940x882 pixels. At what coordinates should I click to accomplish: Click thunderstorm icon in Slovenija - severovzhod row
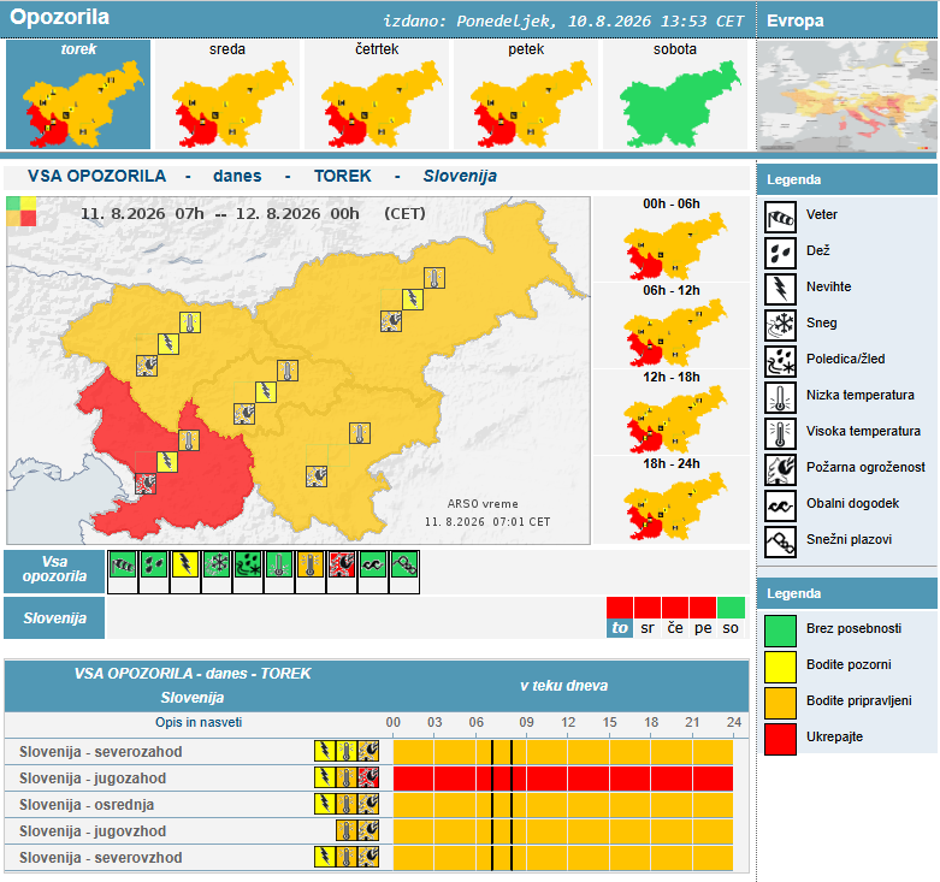click(x=324, y=857)
